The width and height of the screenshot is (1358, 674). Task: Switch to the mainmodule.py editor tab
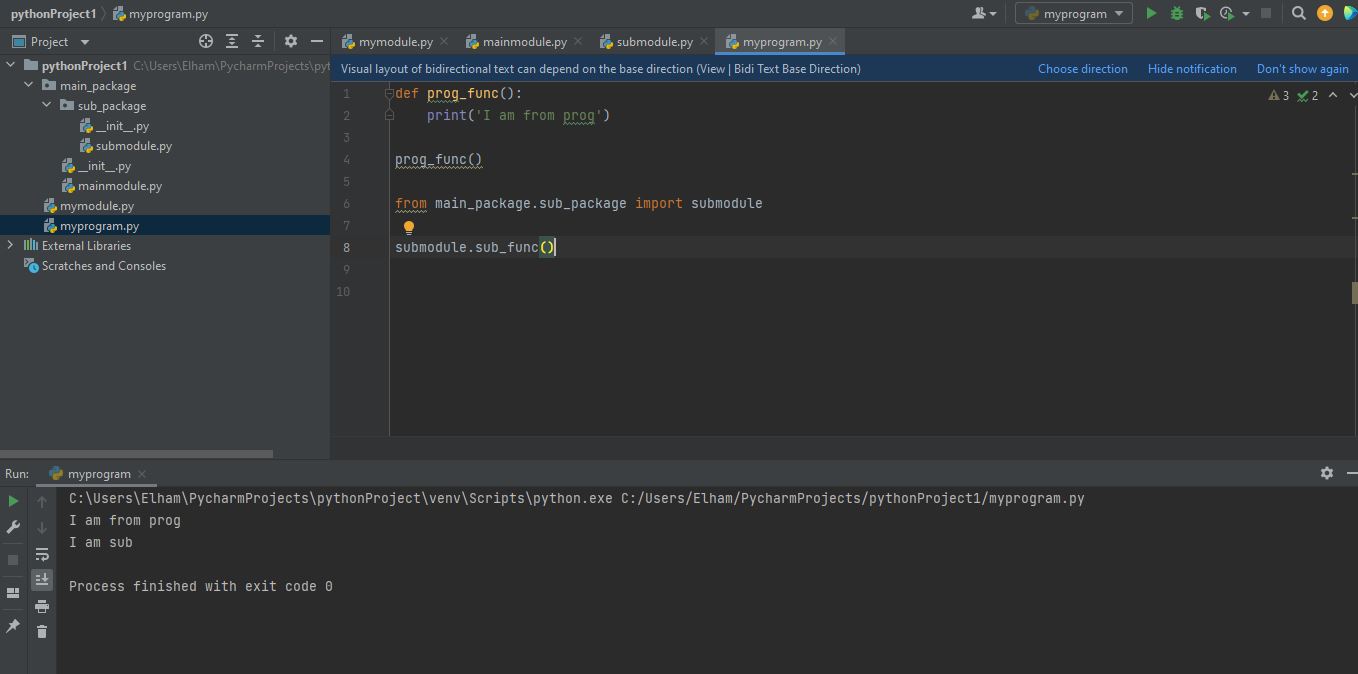coord(524,41)
